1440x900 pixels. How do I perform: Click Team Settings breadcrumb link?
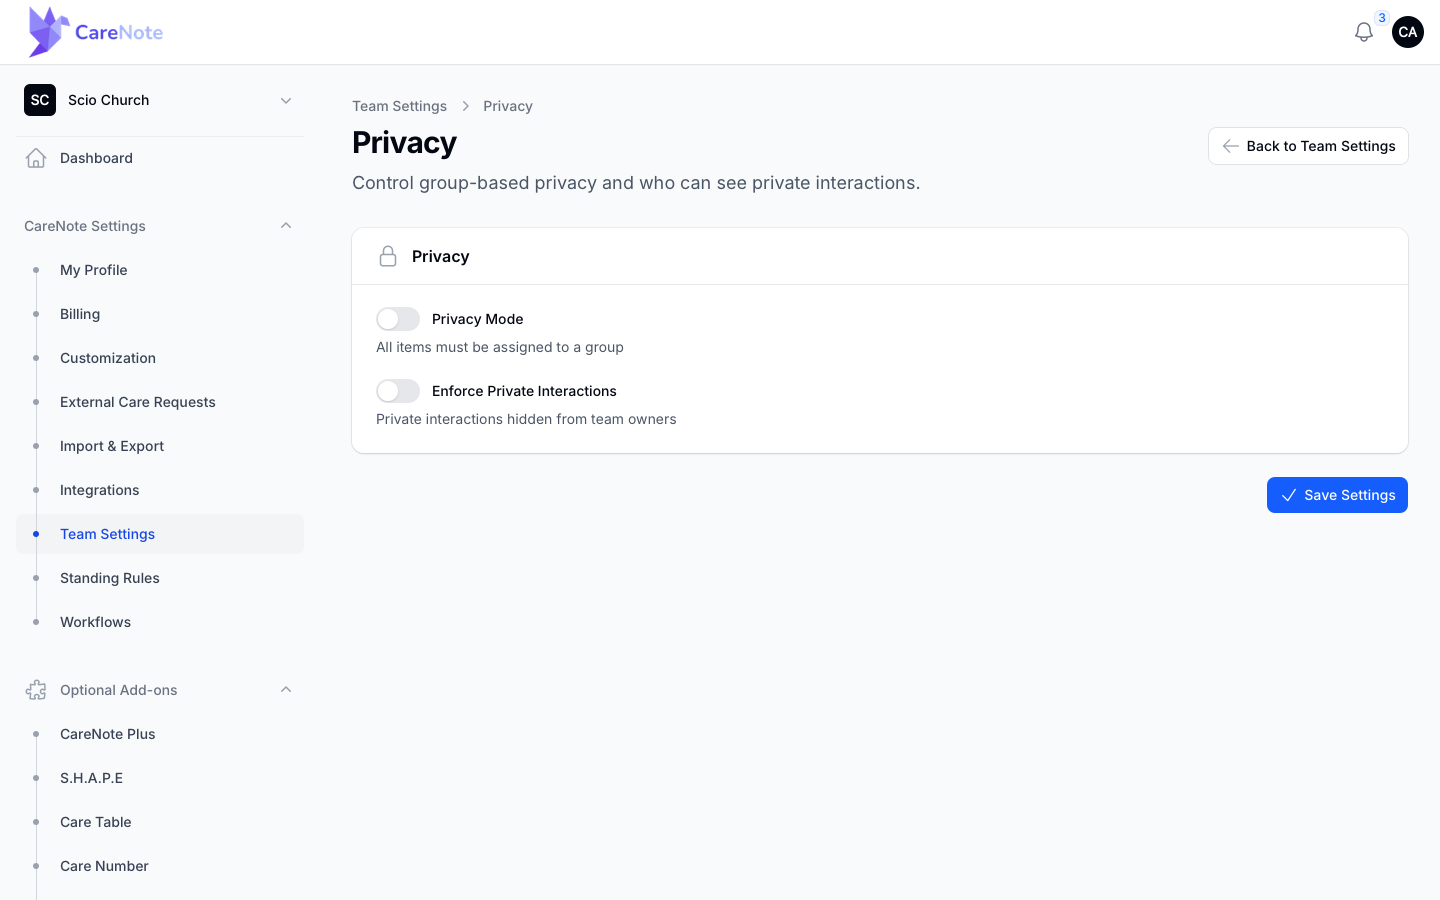click(x=399, y=106)
